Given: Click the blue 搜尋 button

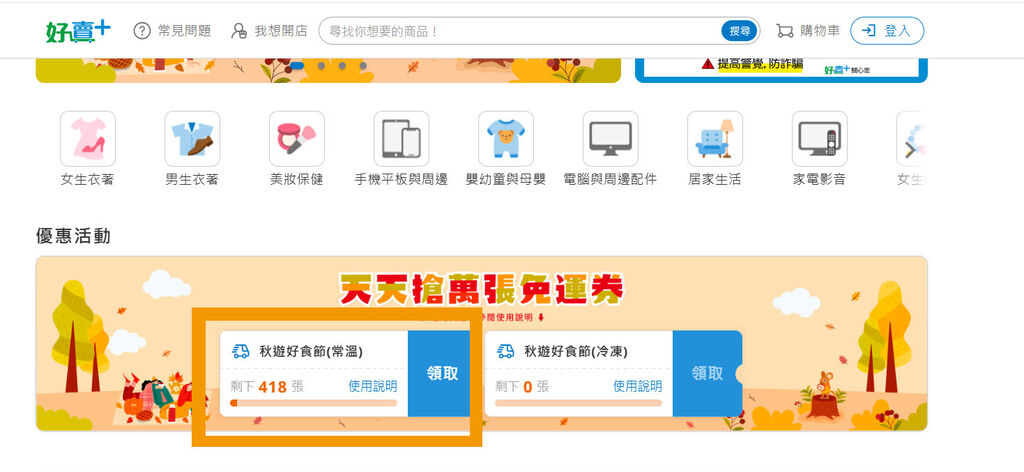Looking at the screenshot, I should pyautogui.click(x=739, y=31).
